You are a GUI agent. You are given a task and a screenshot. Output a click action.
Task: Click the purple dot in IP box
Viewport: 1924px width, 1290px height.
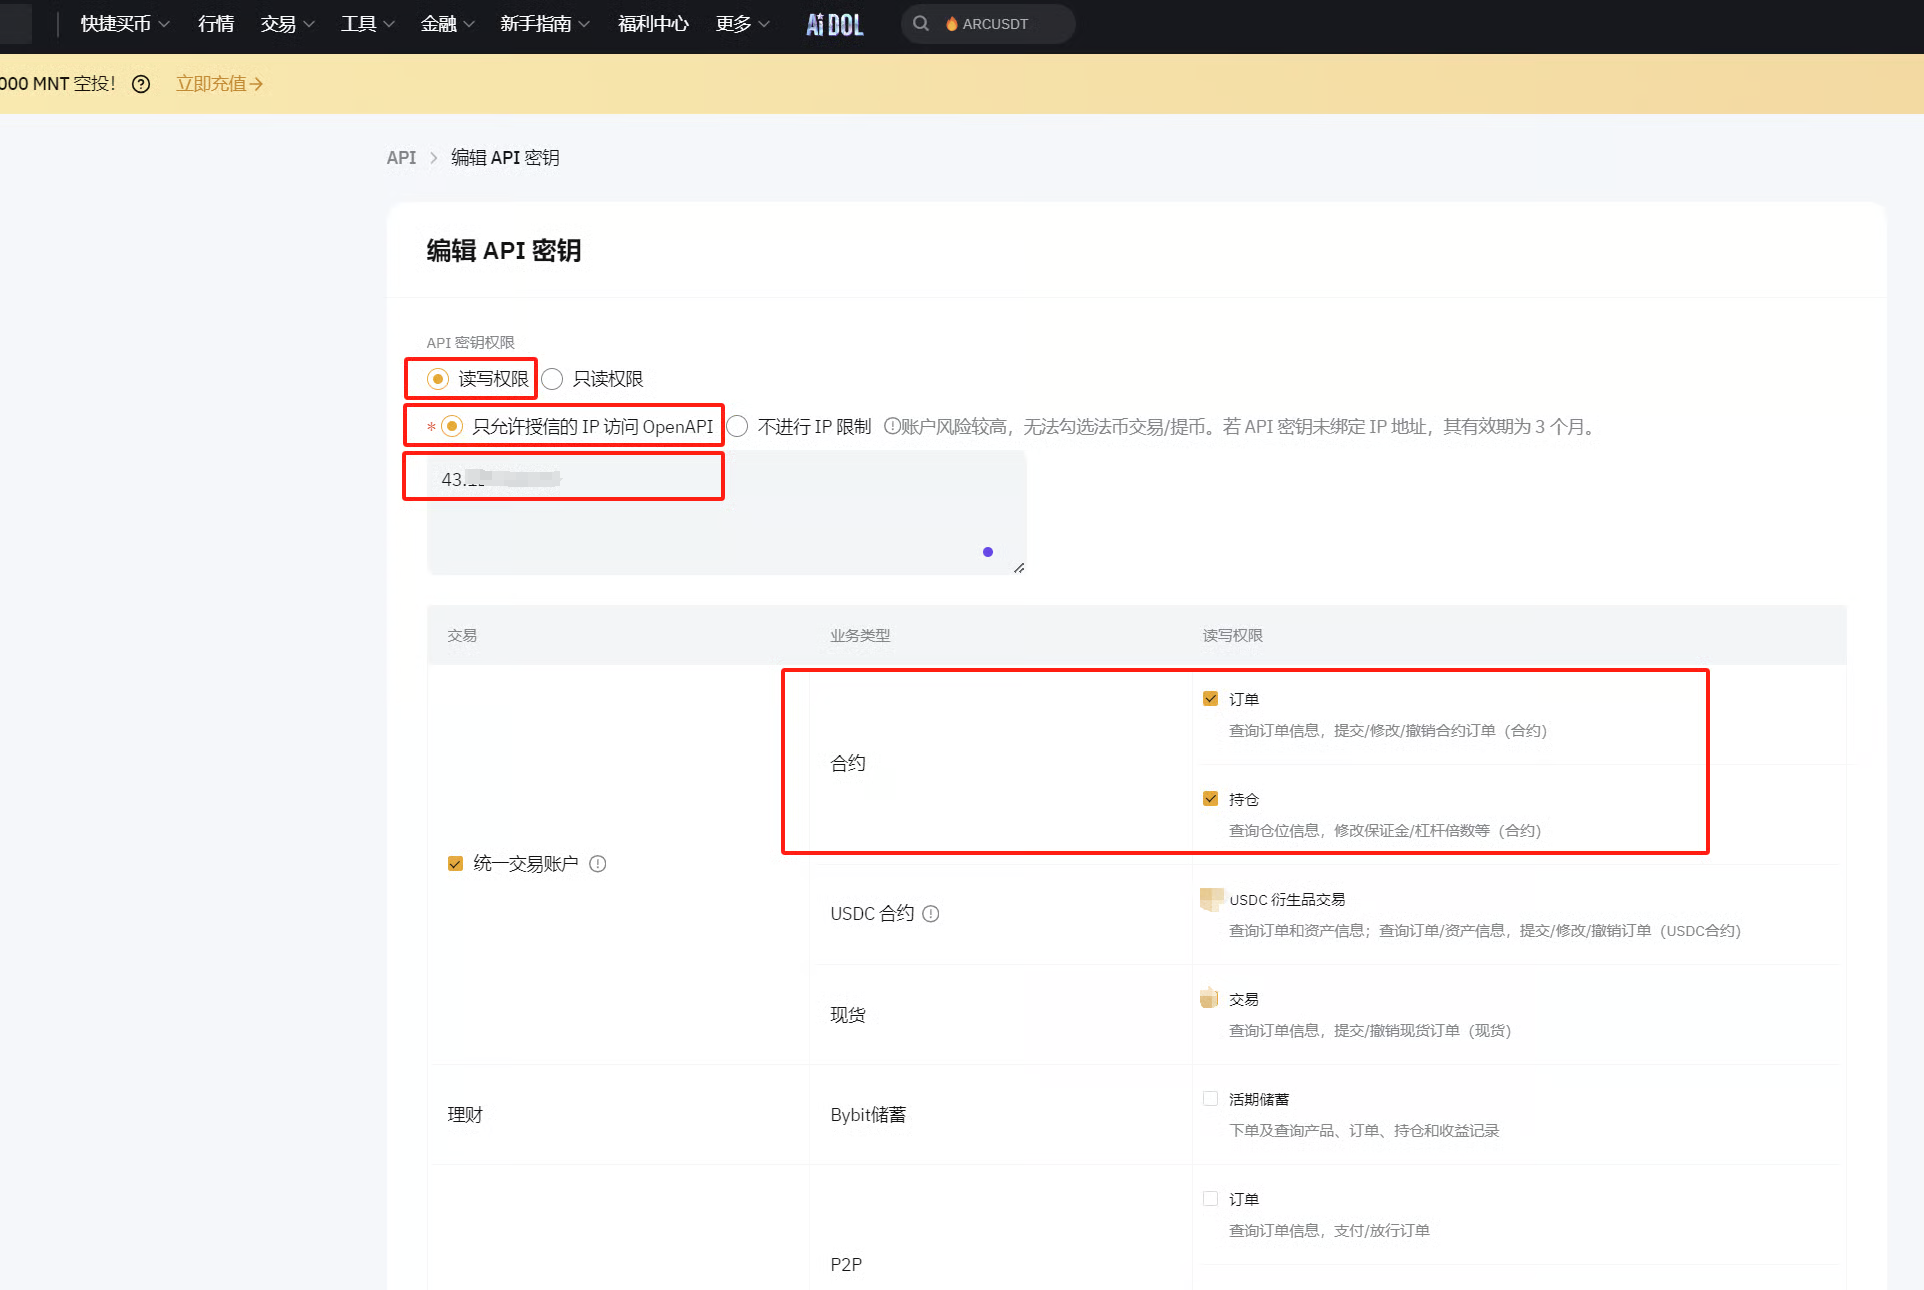988,552
